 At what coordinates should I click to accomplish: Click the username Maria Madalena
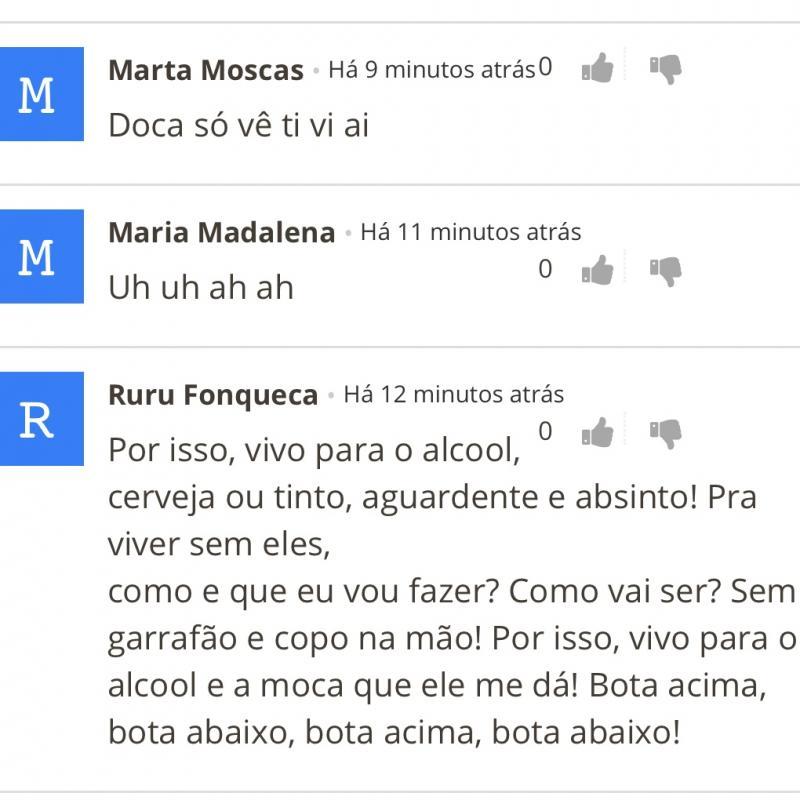pyautogui.click(x=222, y=232)
